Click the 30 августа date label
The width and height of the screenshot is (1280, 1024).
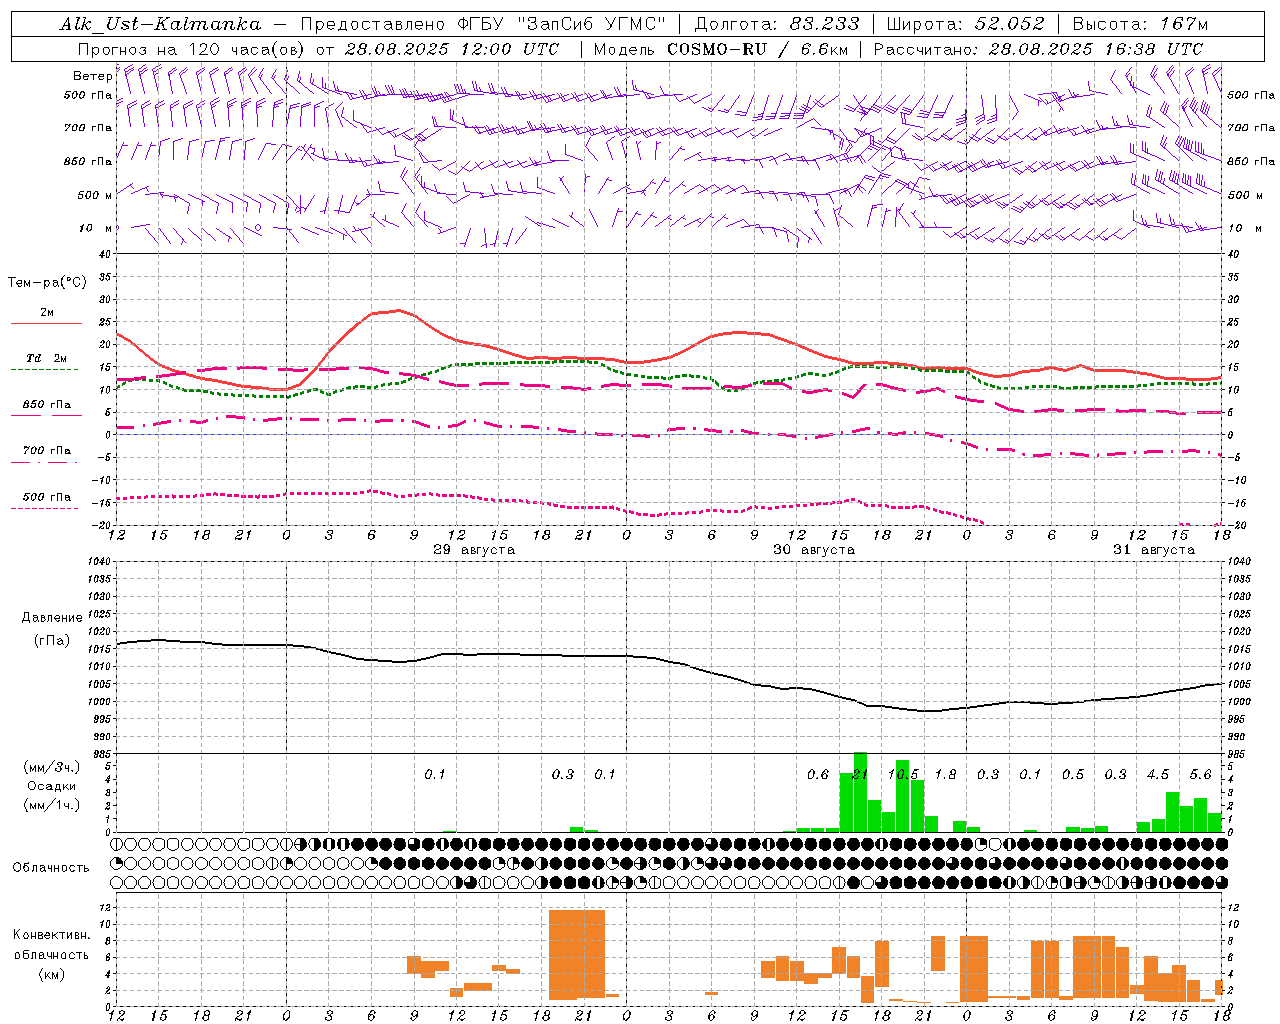coord(814,550)
